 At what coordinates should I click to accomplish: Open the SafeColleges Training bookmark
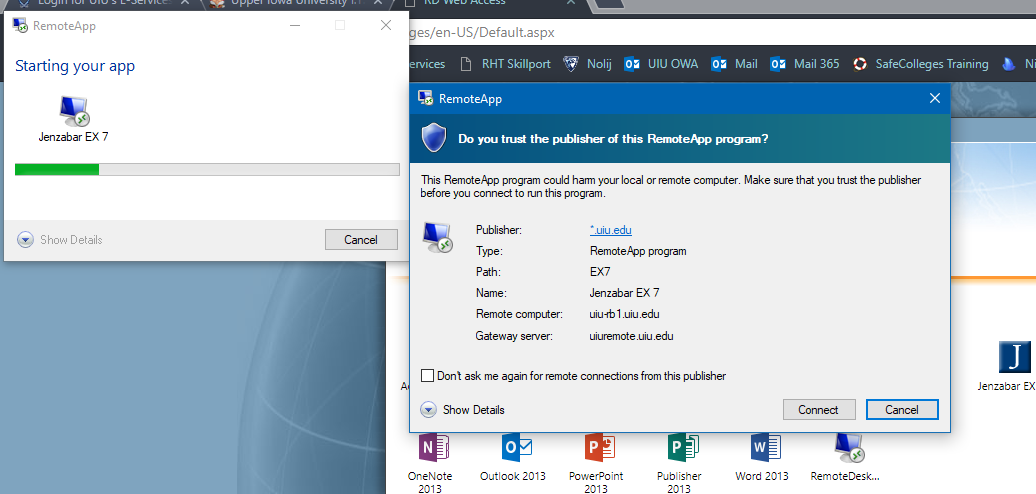[920, 64]
